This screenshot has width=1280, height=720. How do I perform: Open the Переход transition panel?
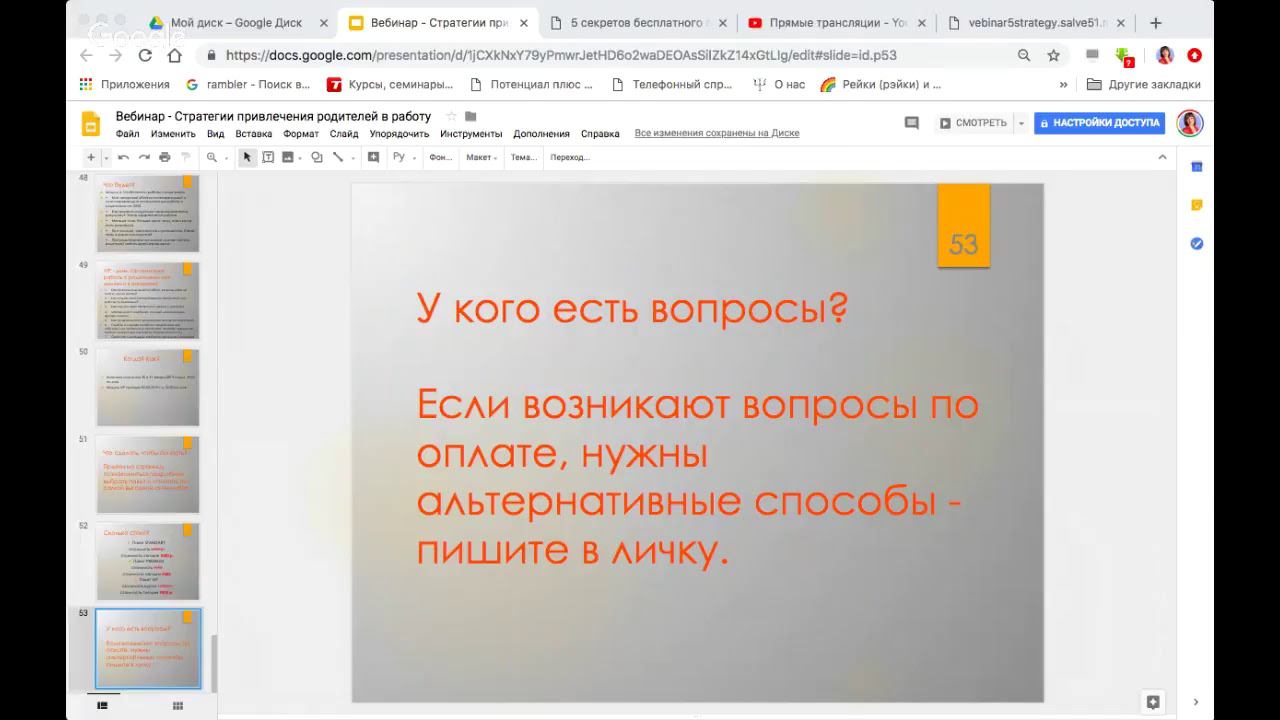570,157
